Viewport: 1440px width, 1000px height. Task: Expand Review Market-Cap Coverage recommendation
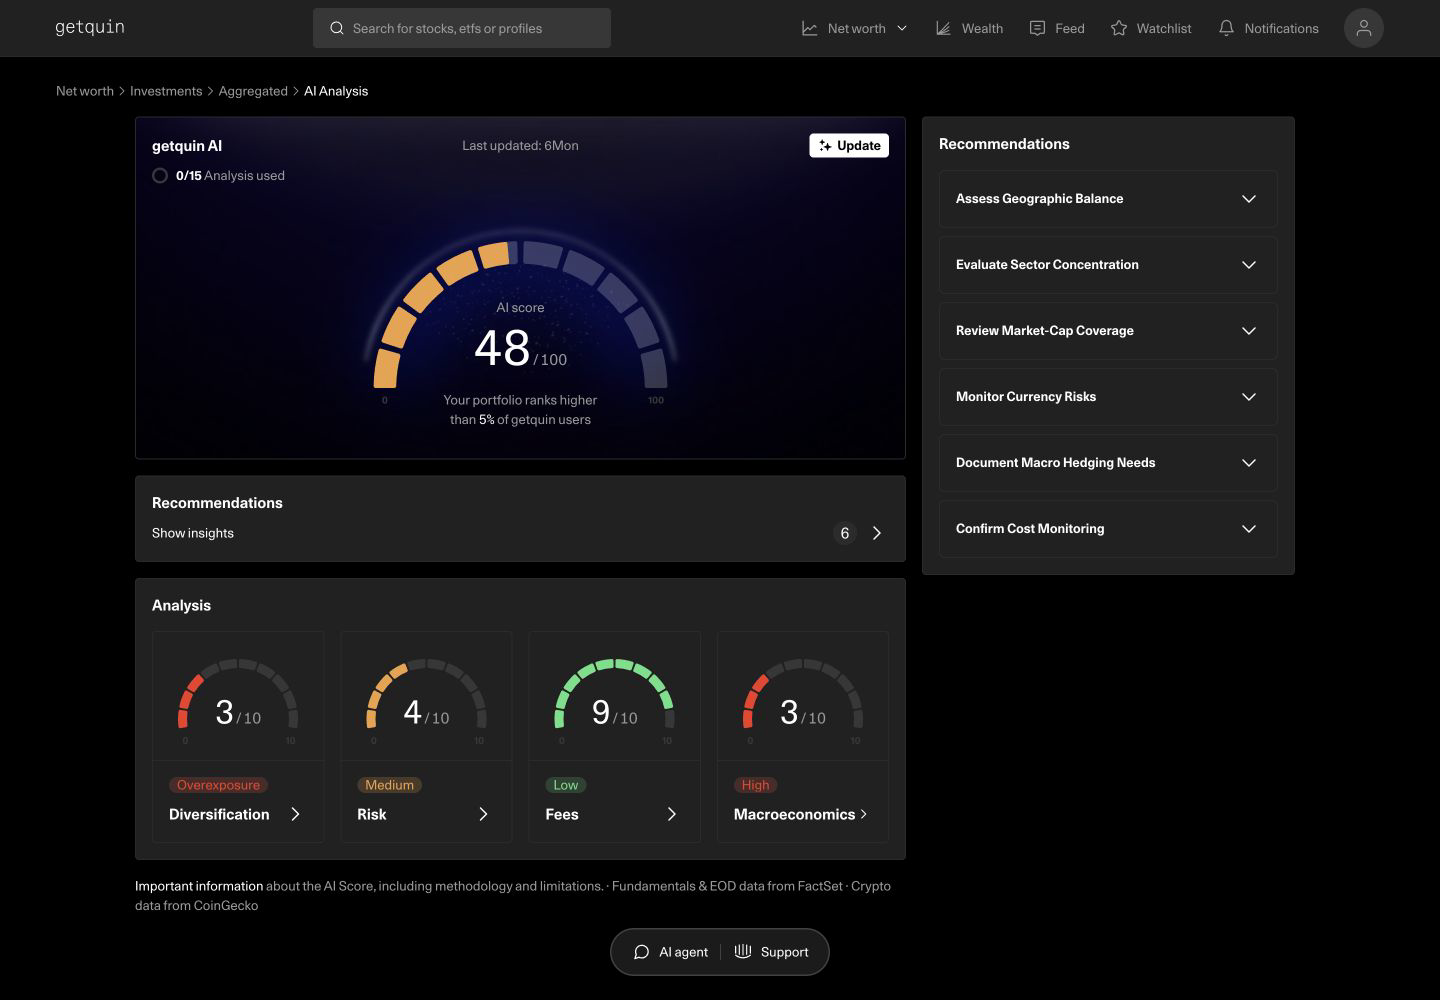[x=1108, y=331]
